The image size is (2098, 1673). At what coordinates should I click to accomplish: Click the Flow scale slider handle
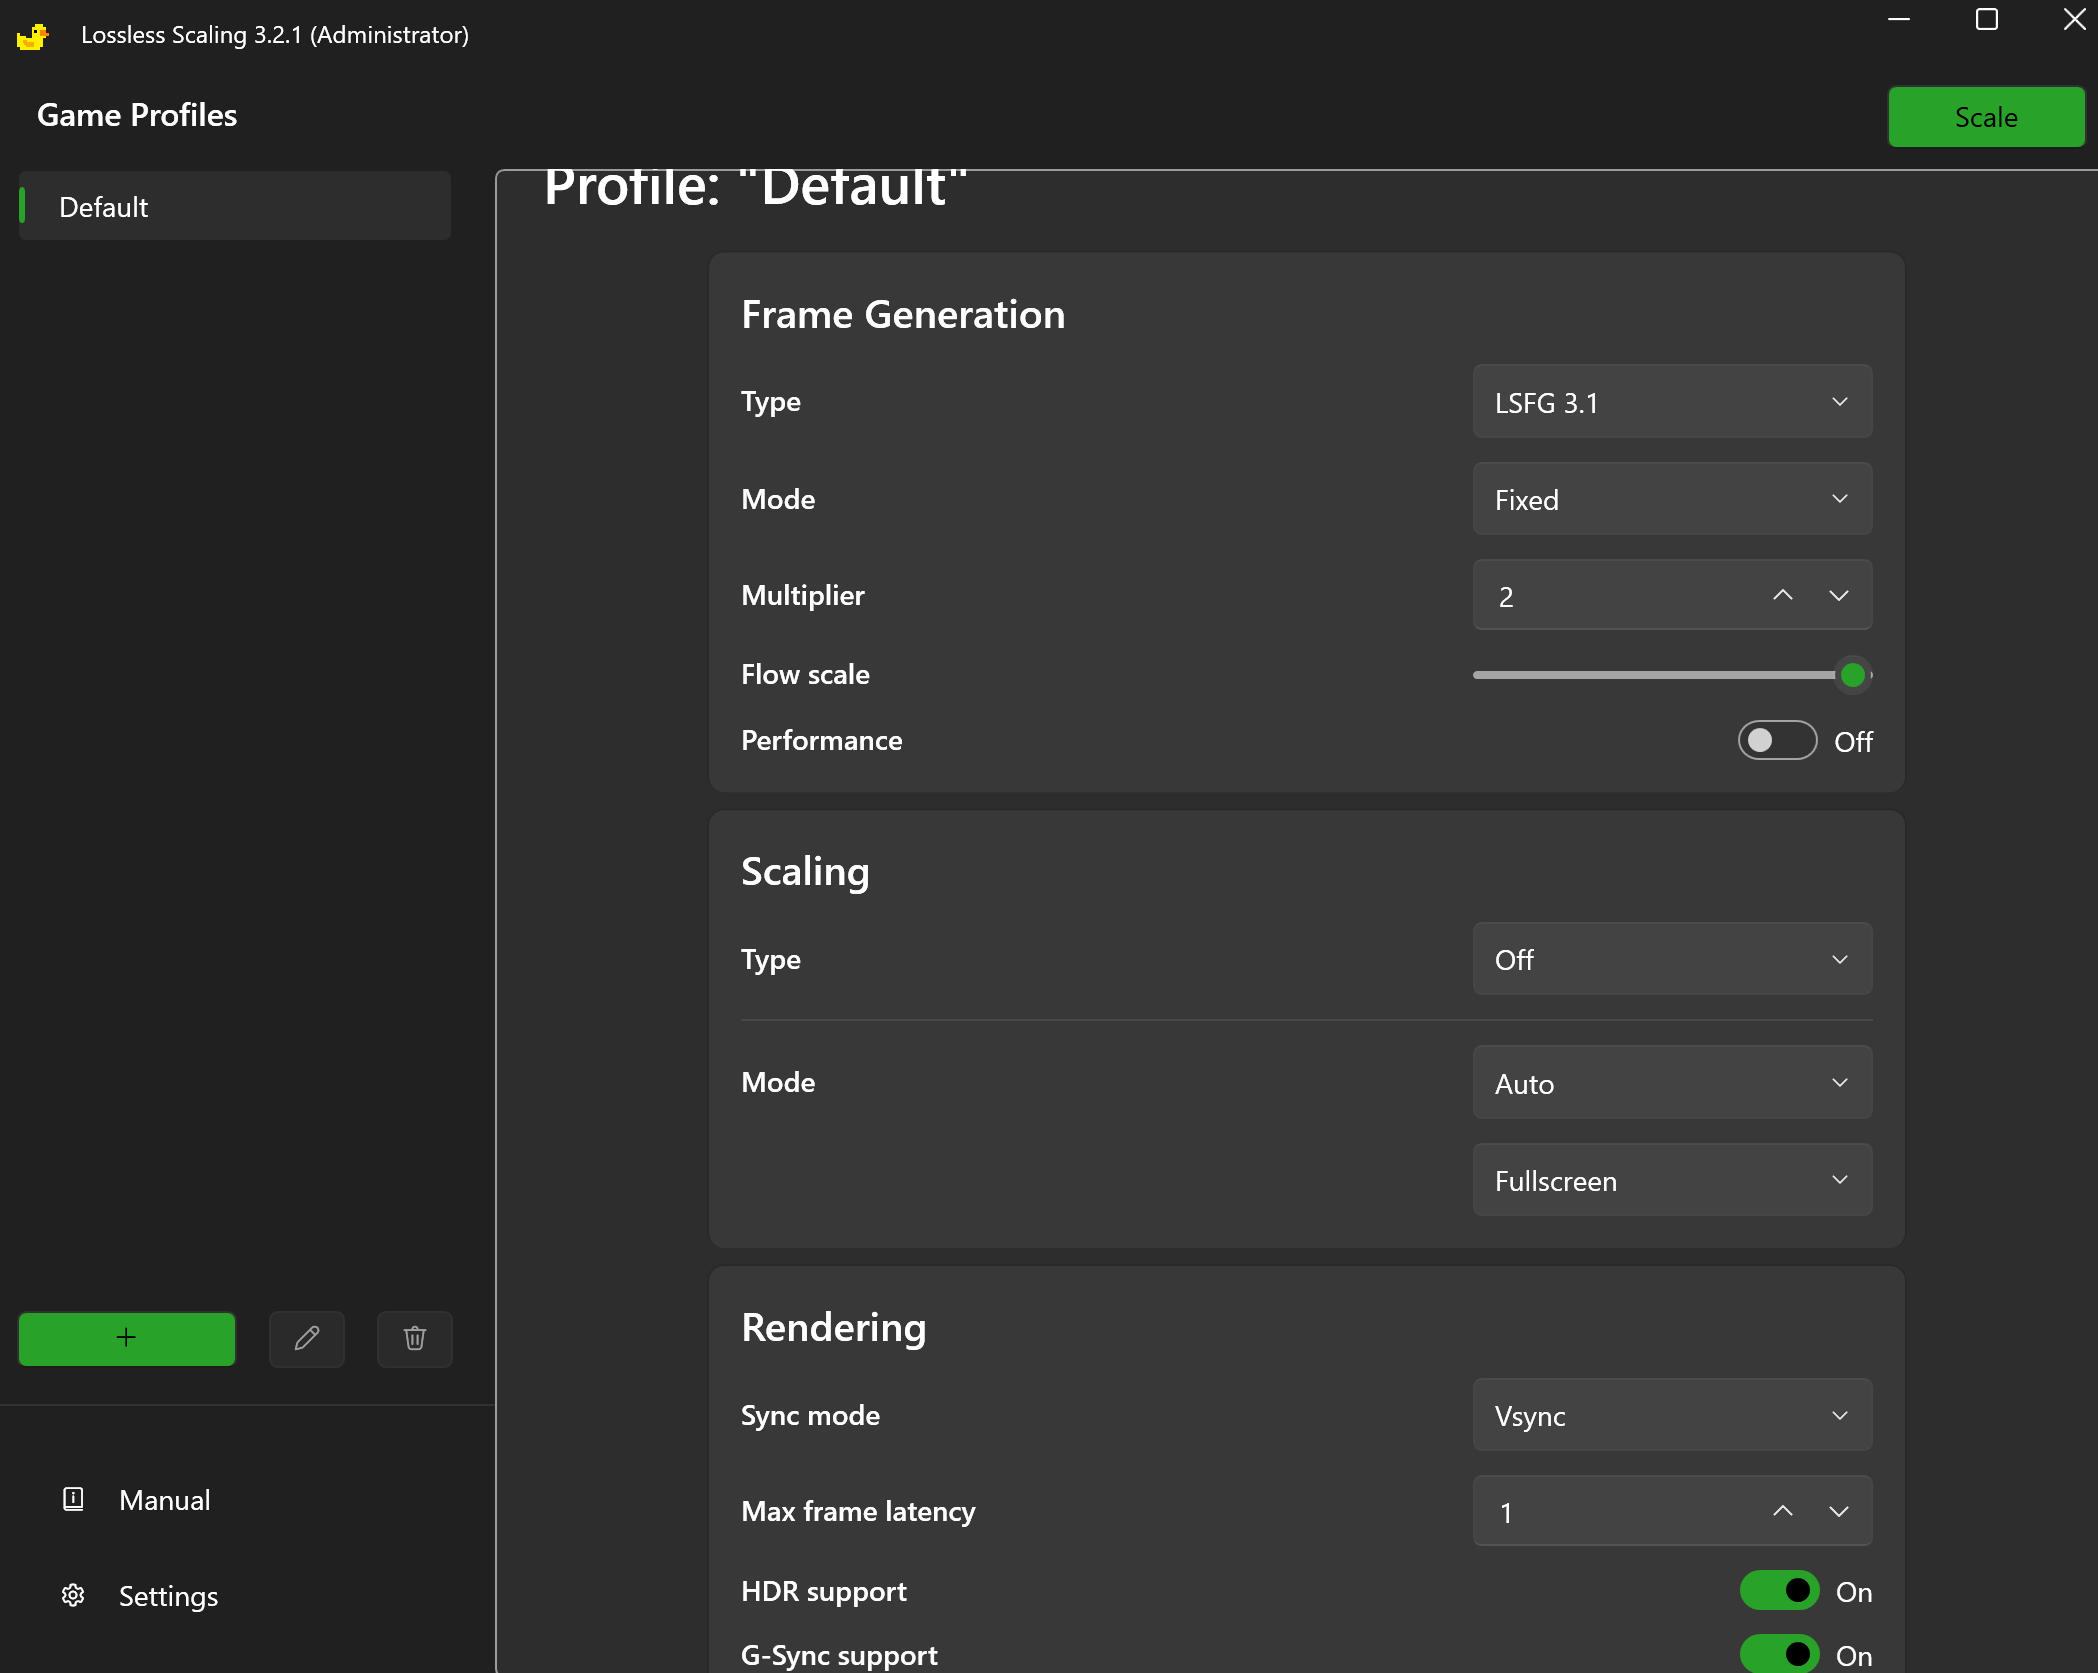[x=1852, y=675]
